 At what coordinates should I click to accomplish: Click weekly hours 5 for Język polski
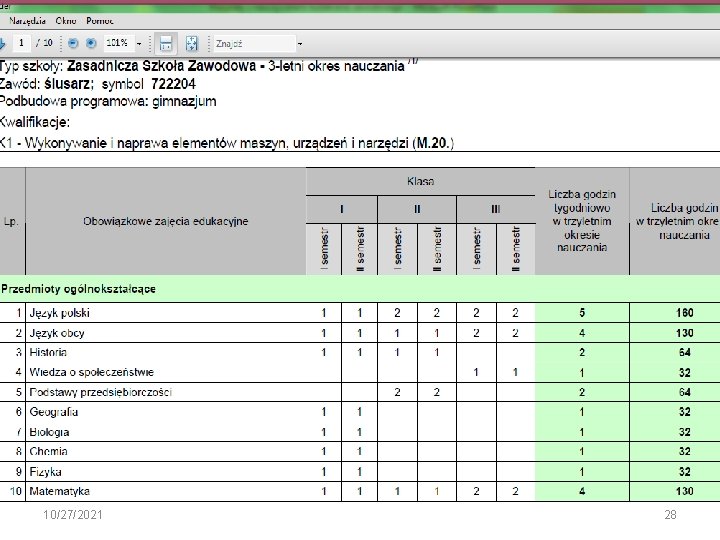(x=582, y=313)
